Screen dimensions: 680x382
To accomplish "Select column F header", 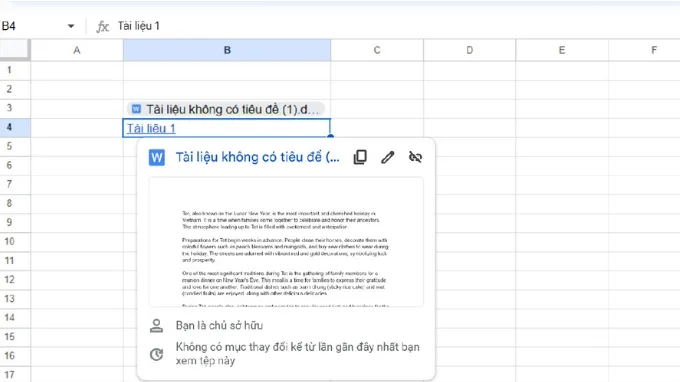I will coord(644,50).
